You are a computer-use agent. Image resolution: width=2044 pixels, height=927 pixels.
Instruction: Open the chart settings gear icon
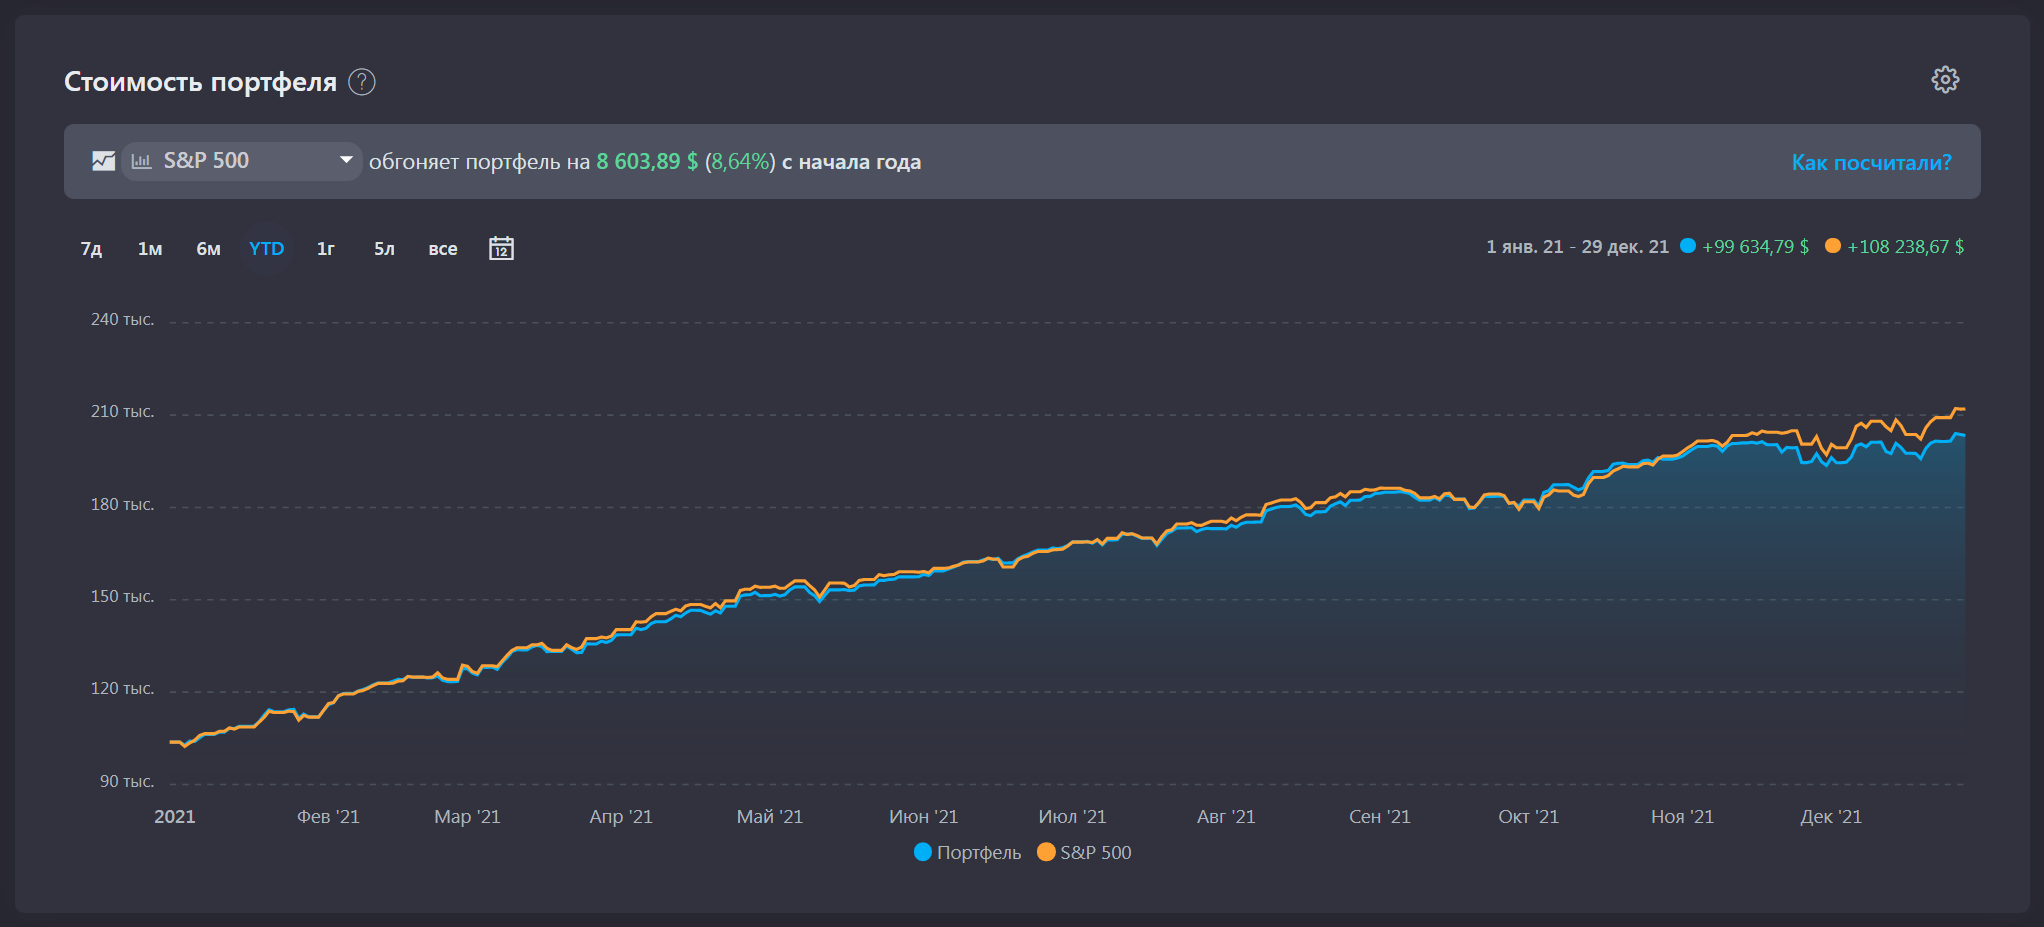coord(1944,80)
